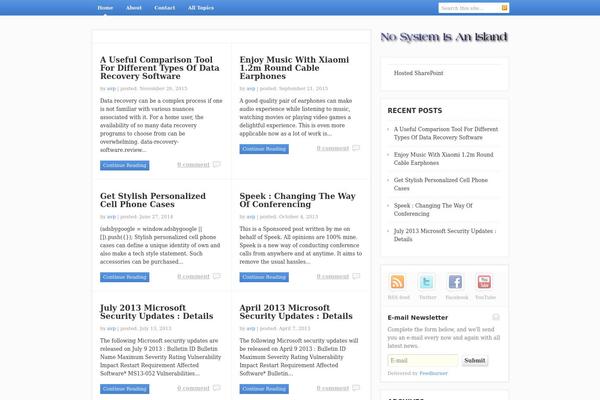Open the All Topics menu
This screenshot has height=400, width=600.
pos(201,8)
